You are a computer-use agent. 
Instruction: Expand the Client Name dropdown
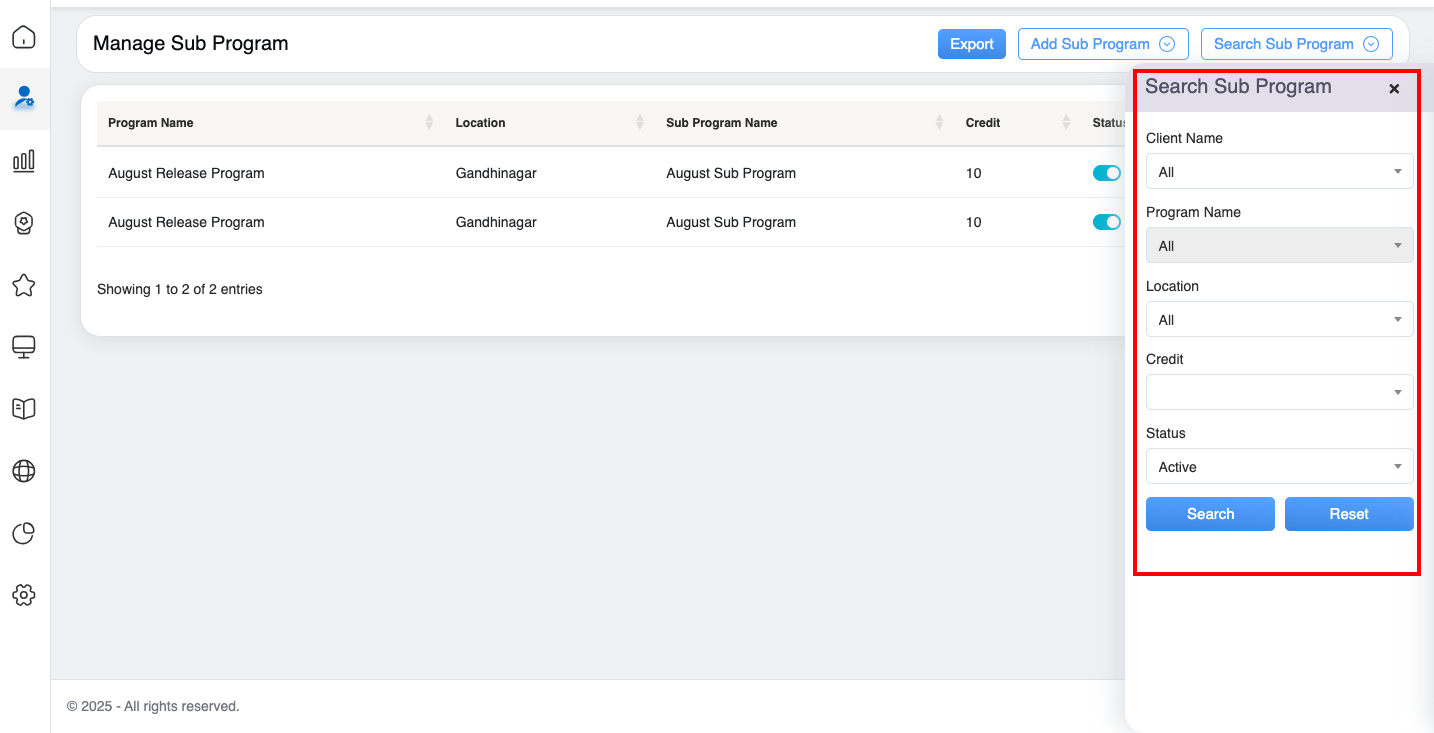tap(1279, 171)
